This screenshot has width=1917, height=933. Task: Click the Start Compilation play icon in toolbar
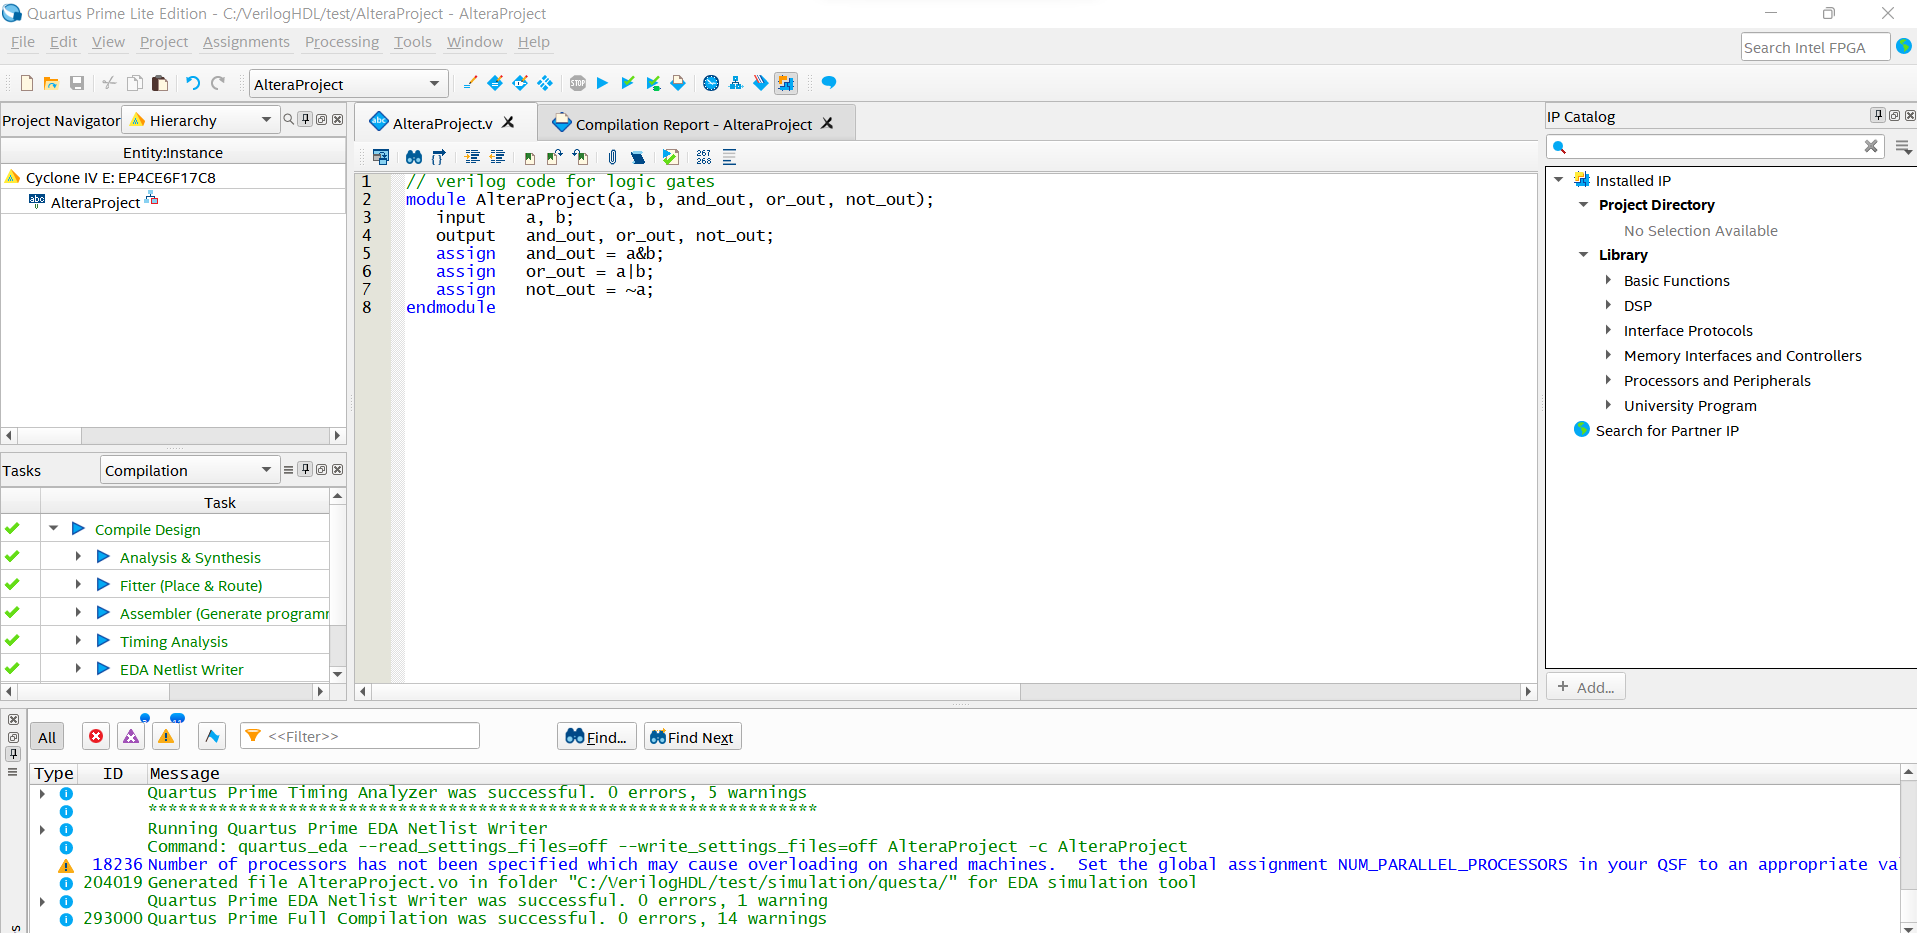pos(602,83)
